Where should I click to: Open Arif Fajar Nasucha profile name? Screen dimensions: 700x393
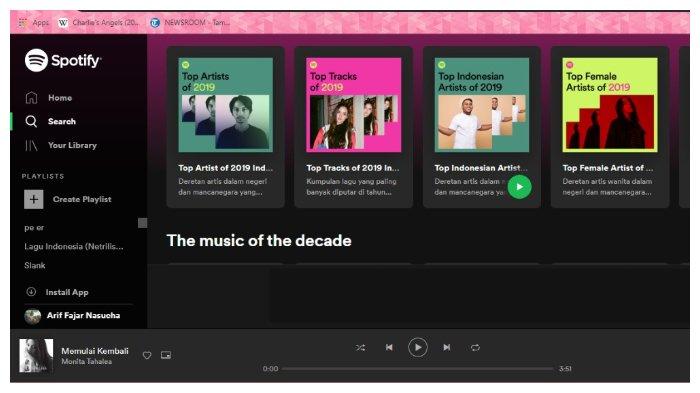click(x=83, y=315)
